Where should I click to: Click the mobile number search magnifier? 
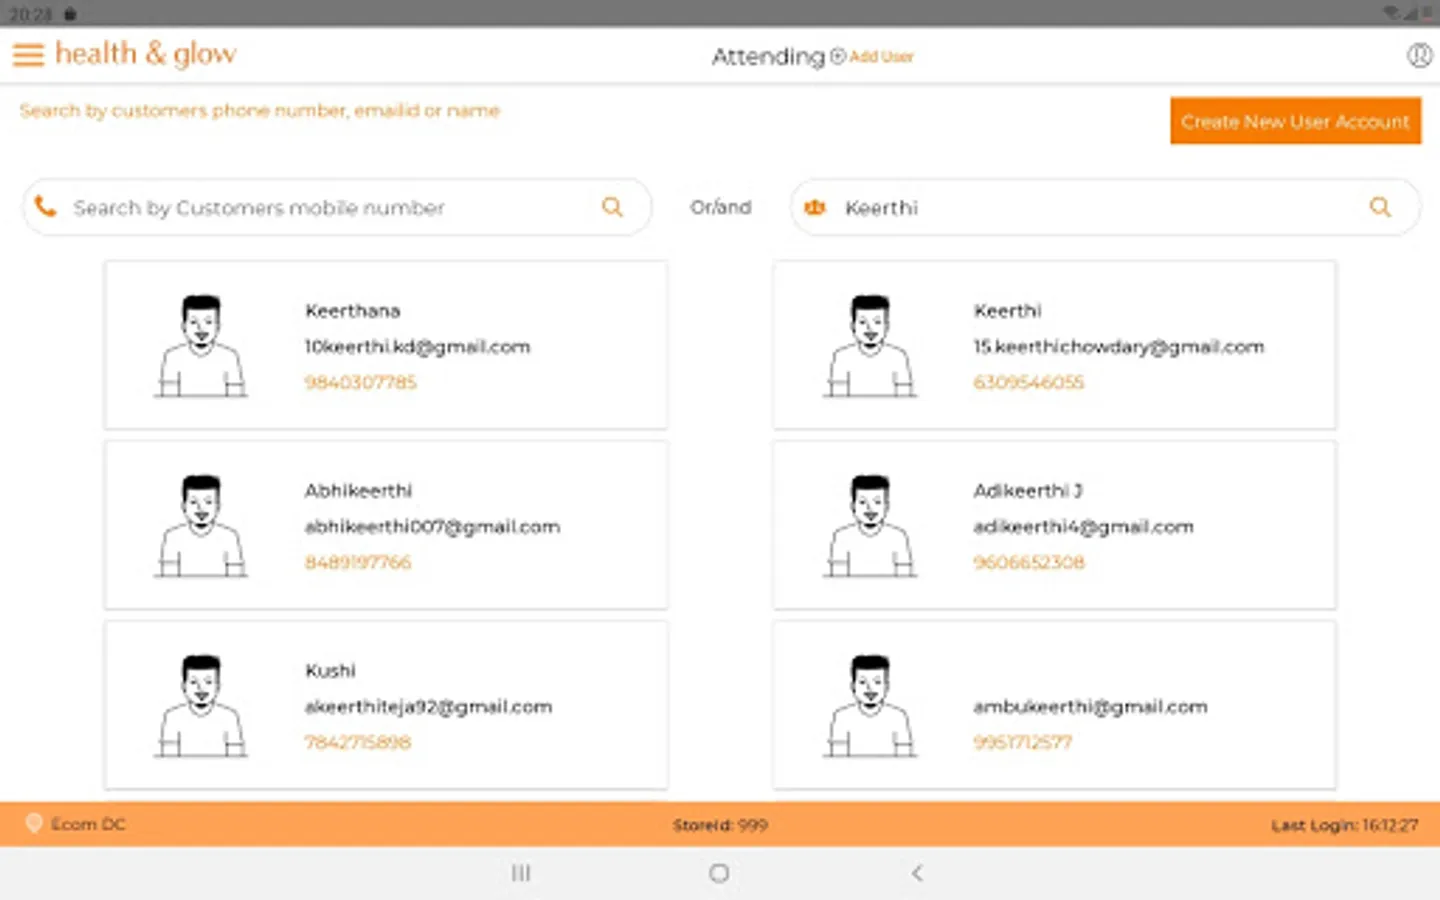point(612,207)
